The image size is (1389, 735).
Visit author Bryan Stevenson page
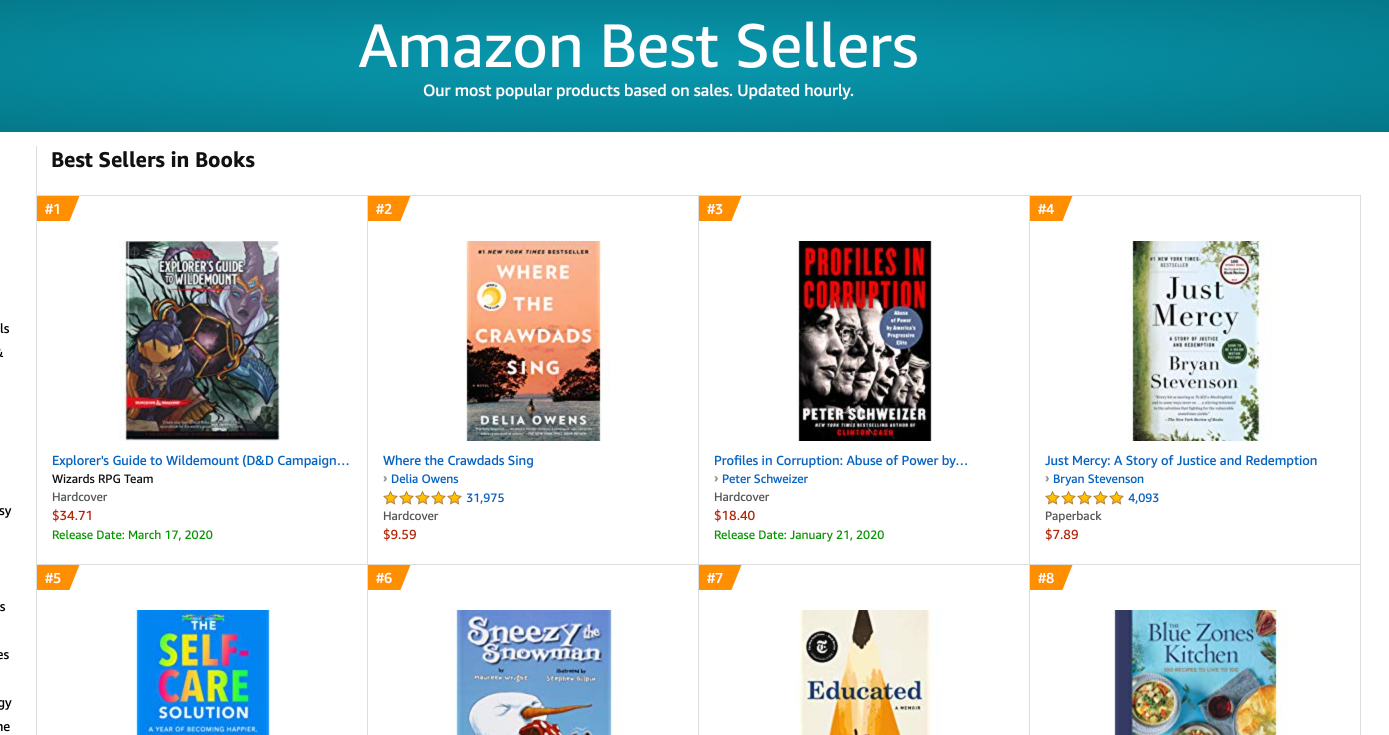point(1098,479)
